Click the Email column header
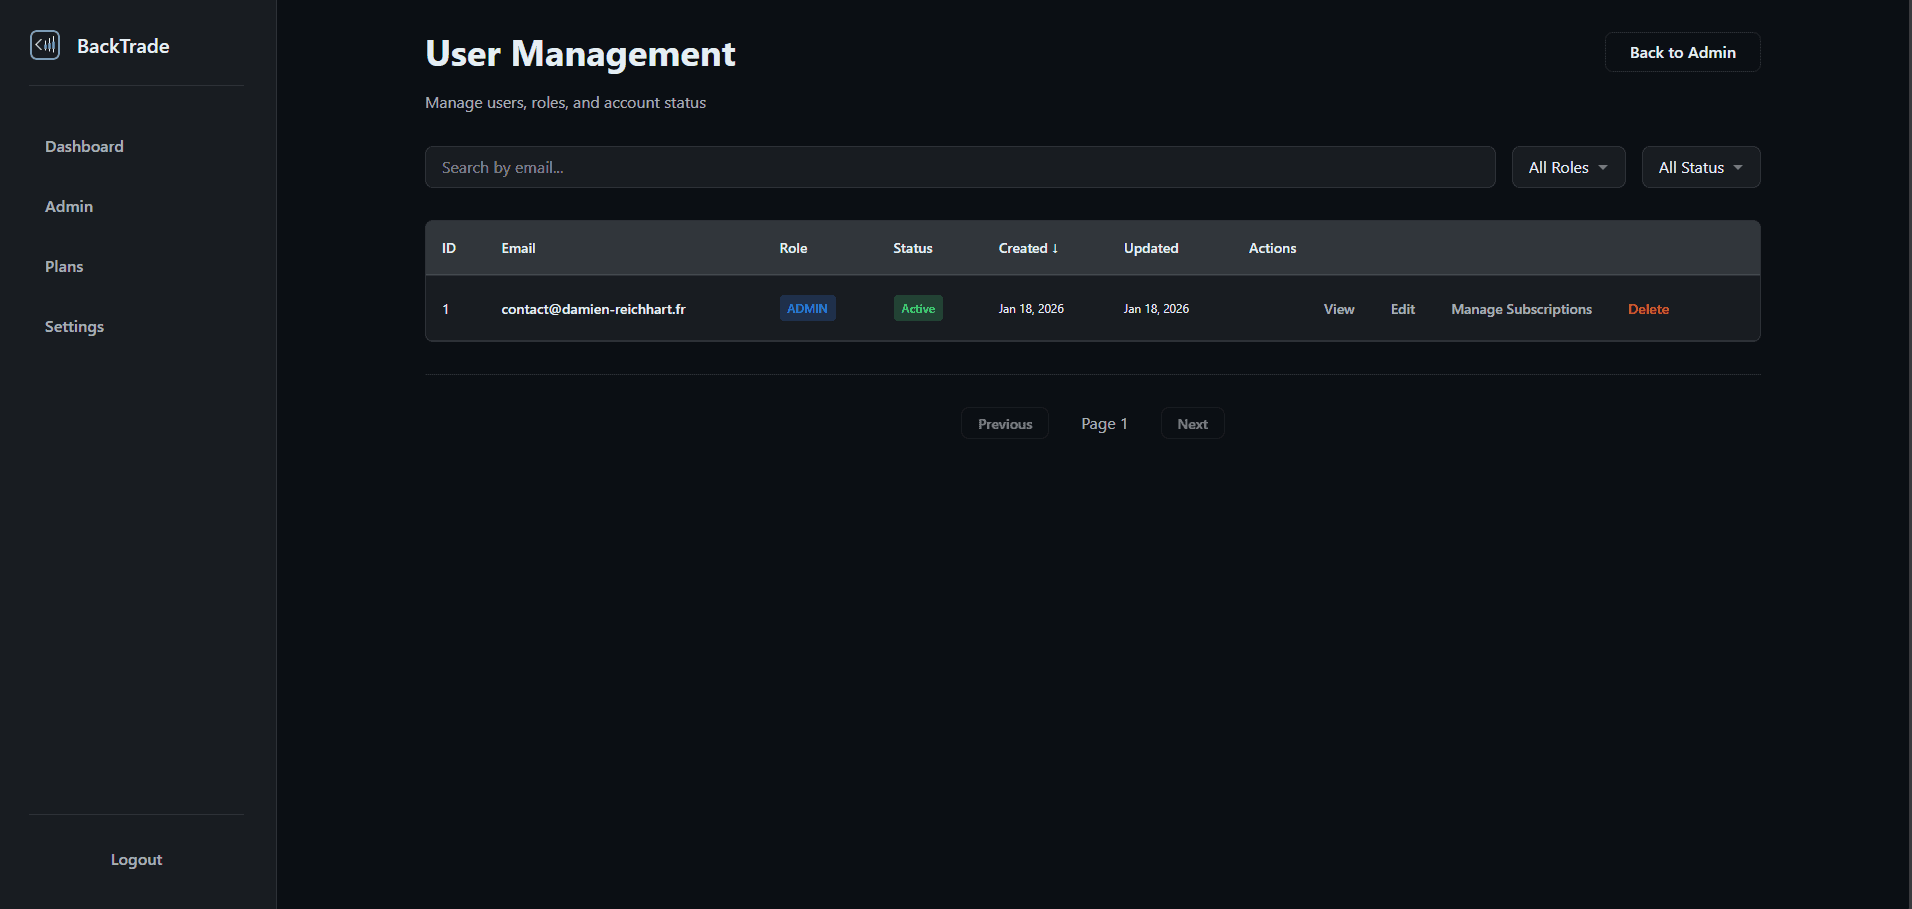This screenshot has width=1912, height=909. [518, 248]
